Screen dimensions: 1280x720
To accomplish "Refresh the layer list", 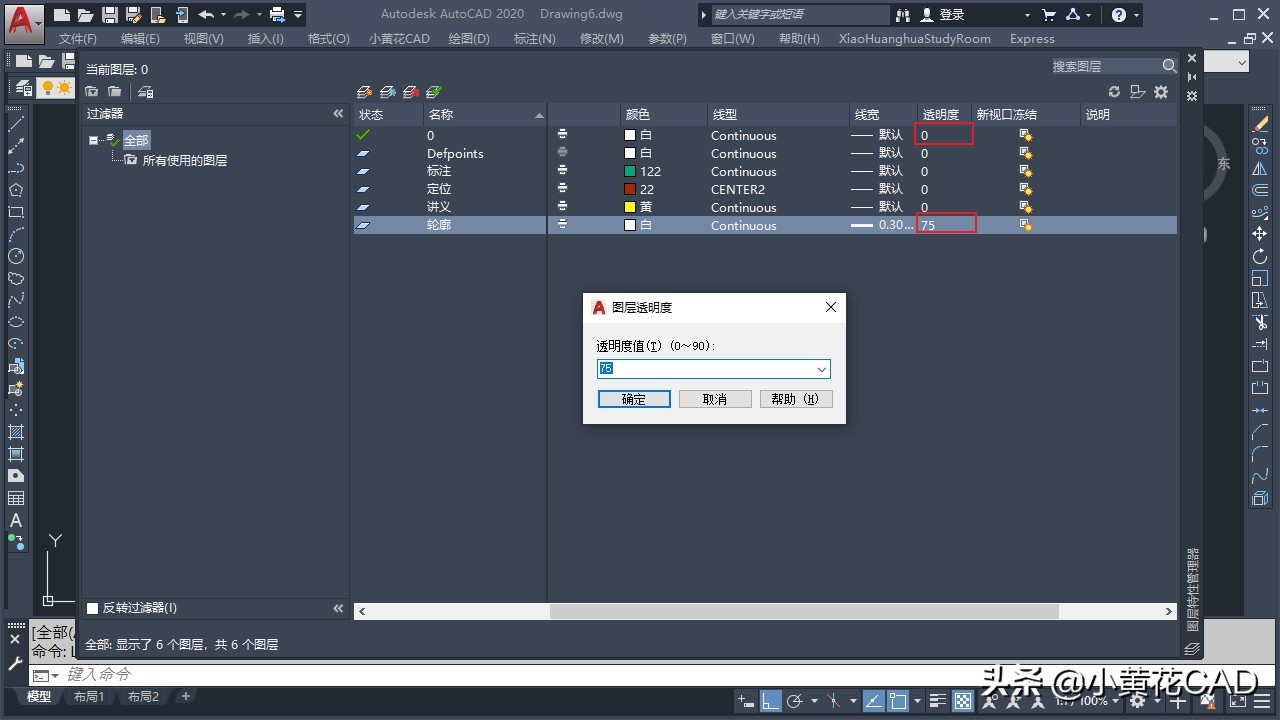I will coord(1114,91).
